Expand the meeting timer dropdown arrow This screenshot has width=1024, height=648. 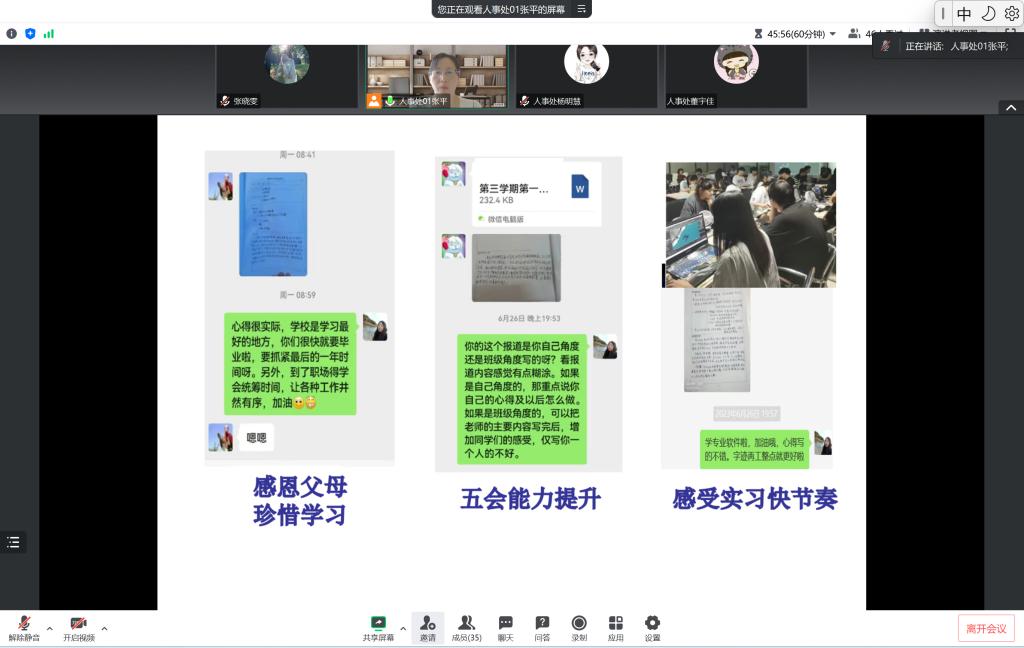[833, 33]
